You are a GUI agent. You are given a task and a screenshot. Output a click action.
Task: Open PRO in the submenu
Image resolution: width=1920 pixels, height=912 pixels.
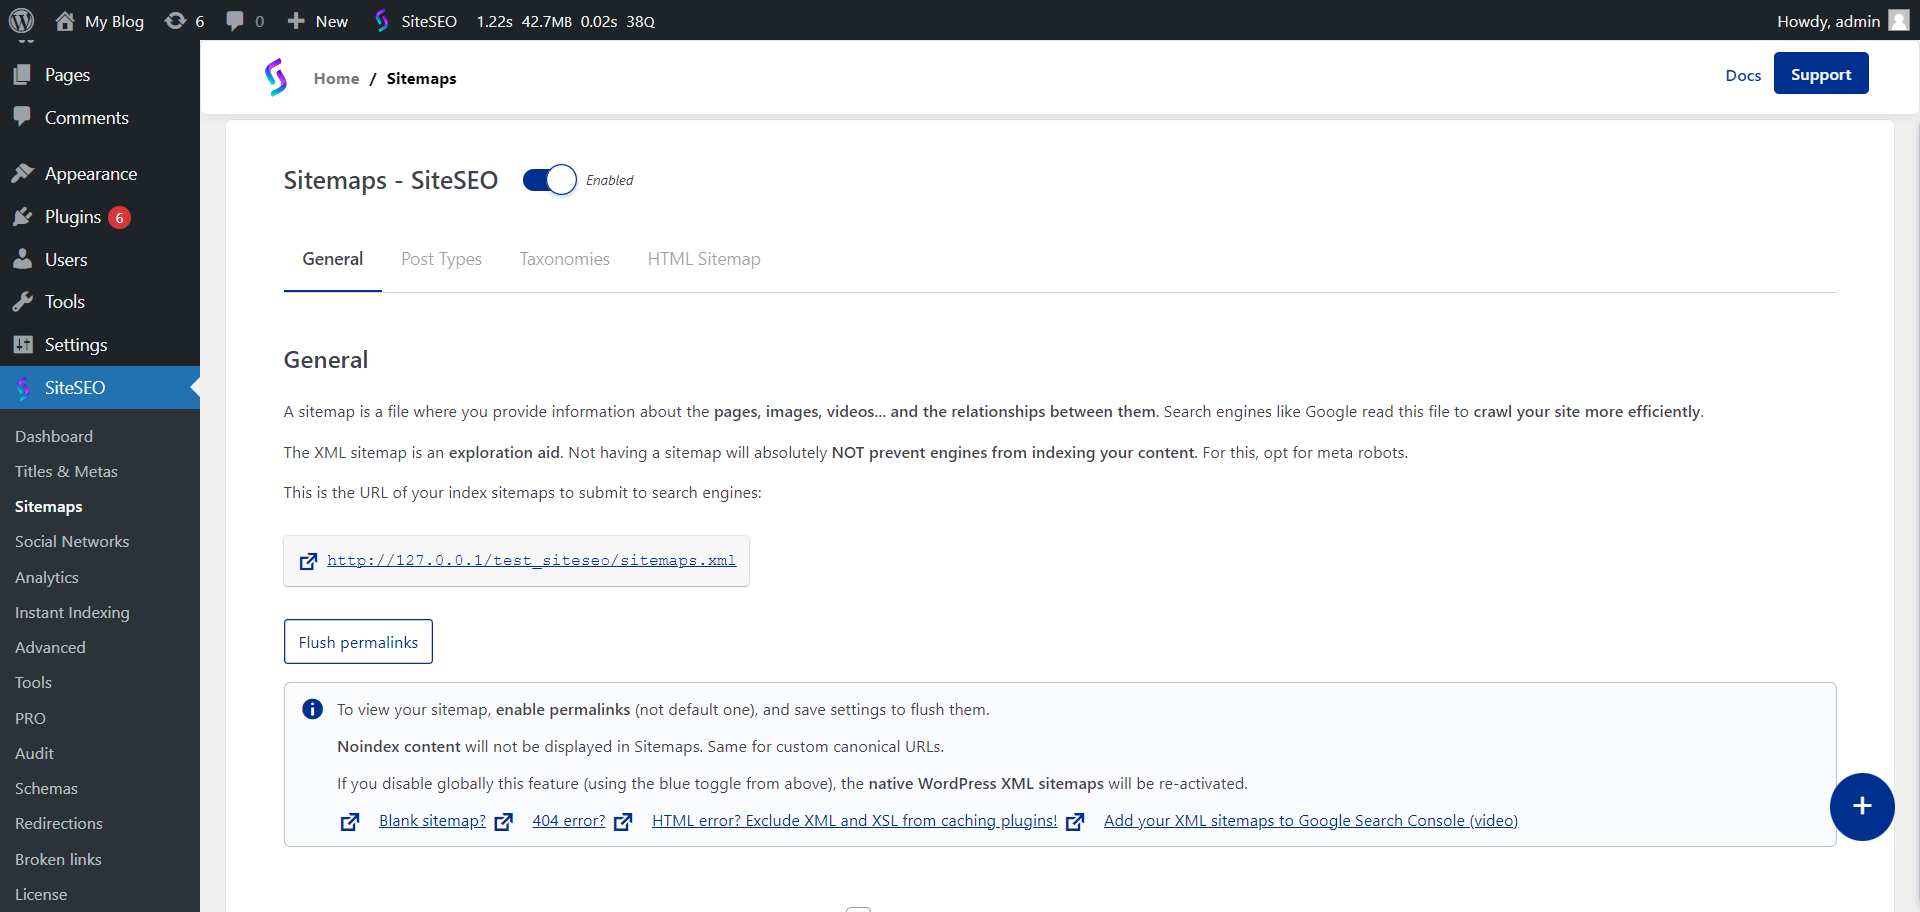[x=30, y=718]
